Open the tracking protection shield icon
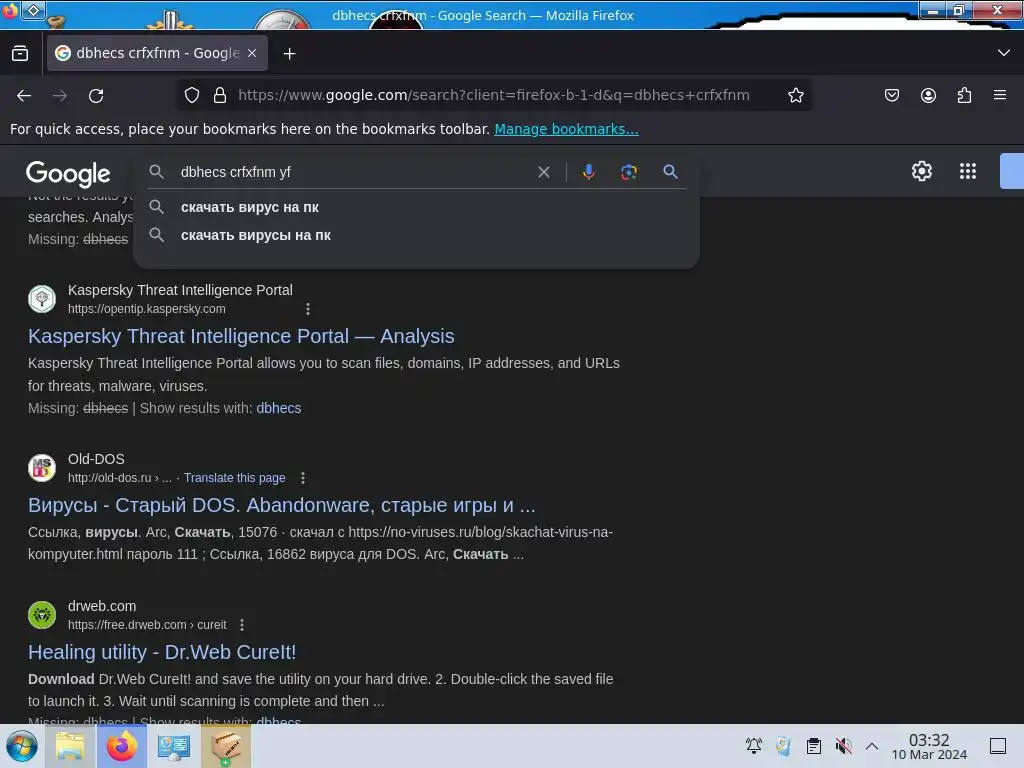Image resolution: width=1024 pixels, height=768 pixels. pos(191,95)
